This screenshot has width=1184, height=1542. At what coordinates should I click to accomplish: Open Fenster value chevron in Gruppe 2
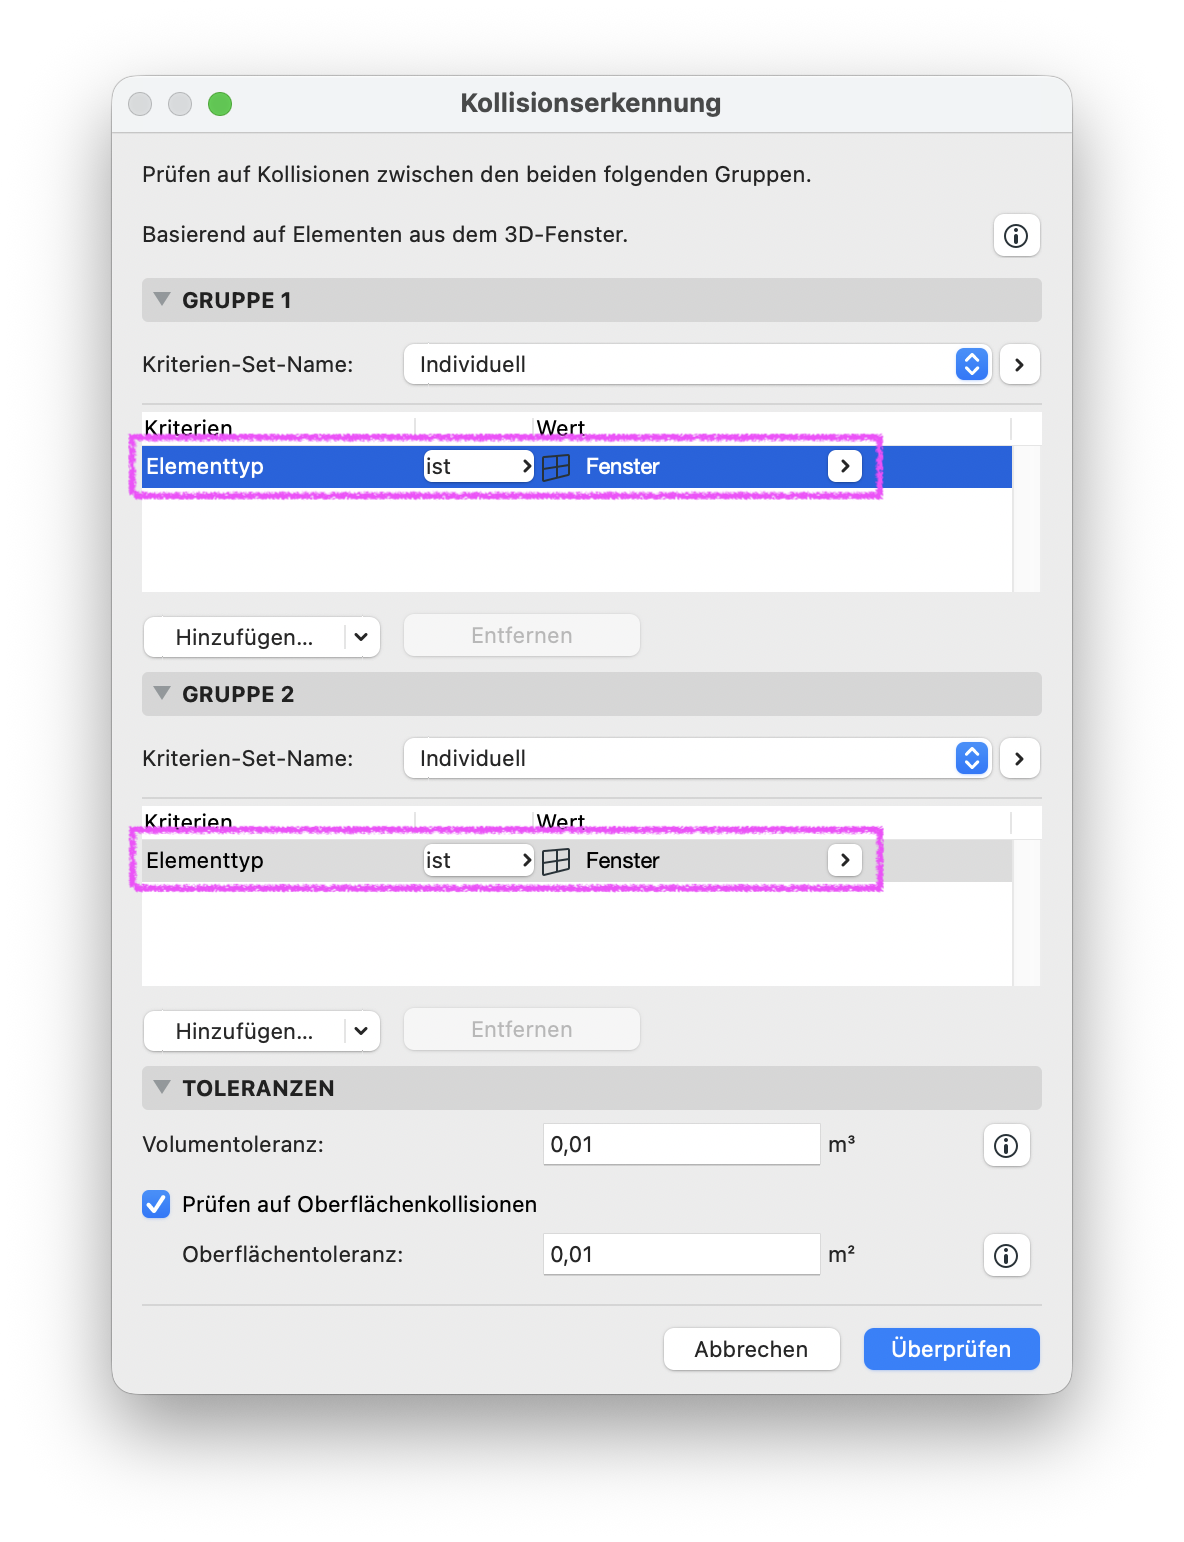[x=845, y=860]
